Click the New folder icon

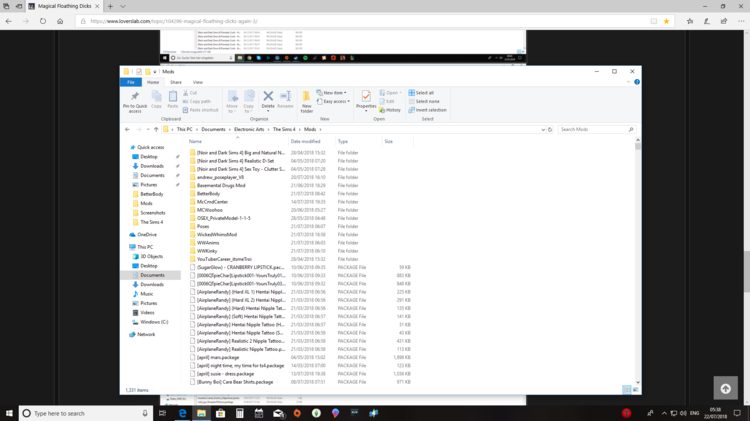(x=307, y=102)
